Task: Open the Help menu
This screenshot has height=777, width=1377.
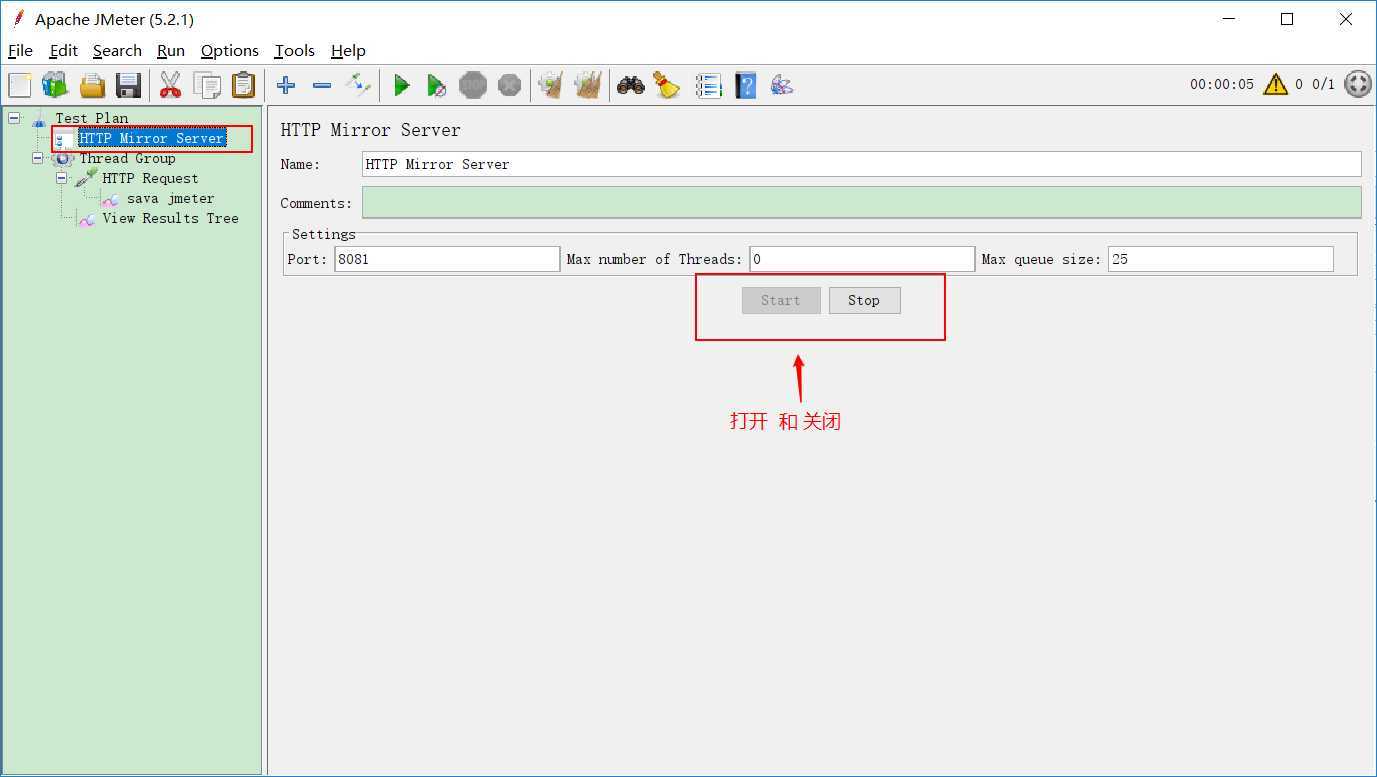Action: point(348,50)
